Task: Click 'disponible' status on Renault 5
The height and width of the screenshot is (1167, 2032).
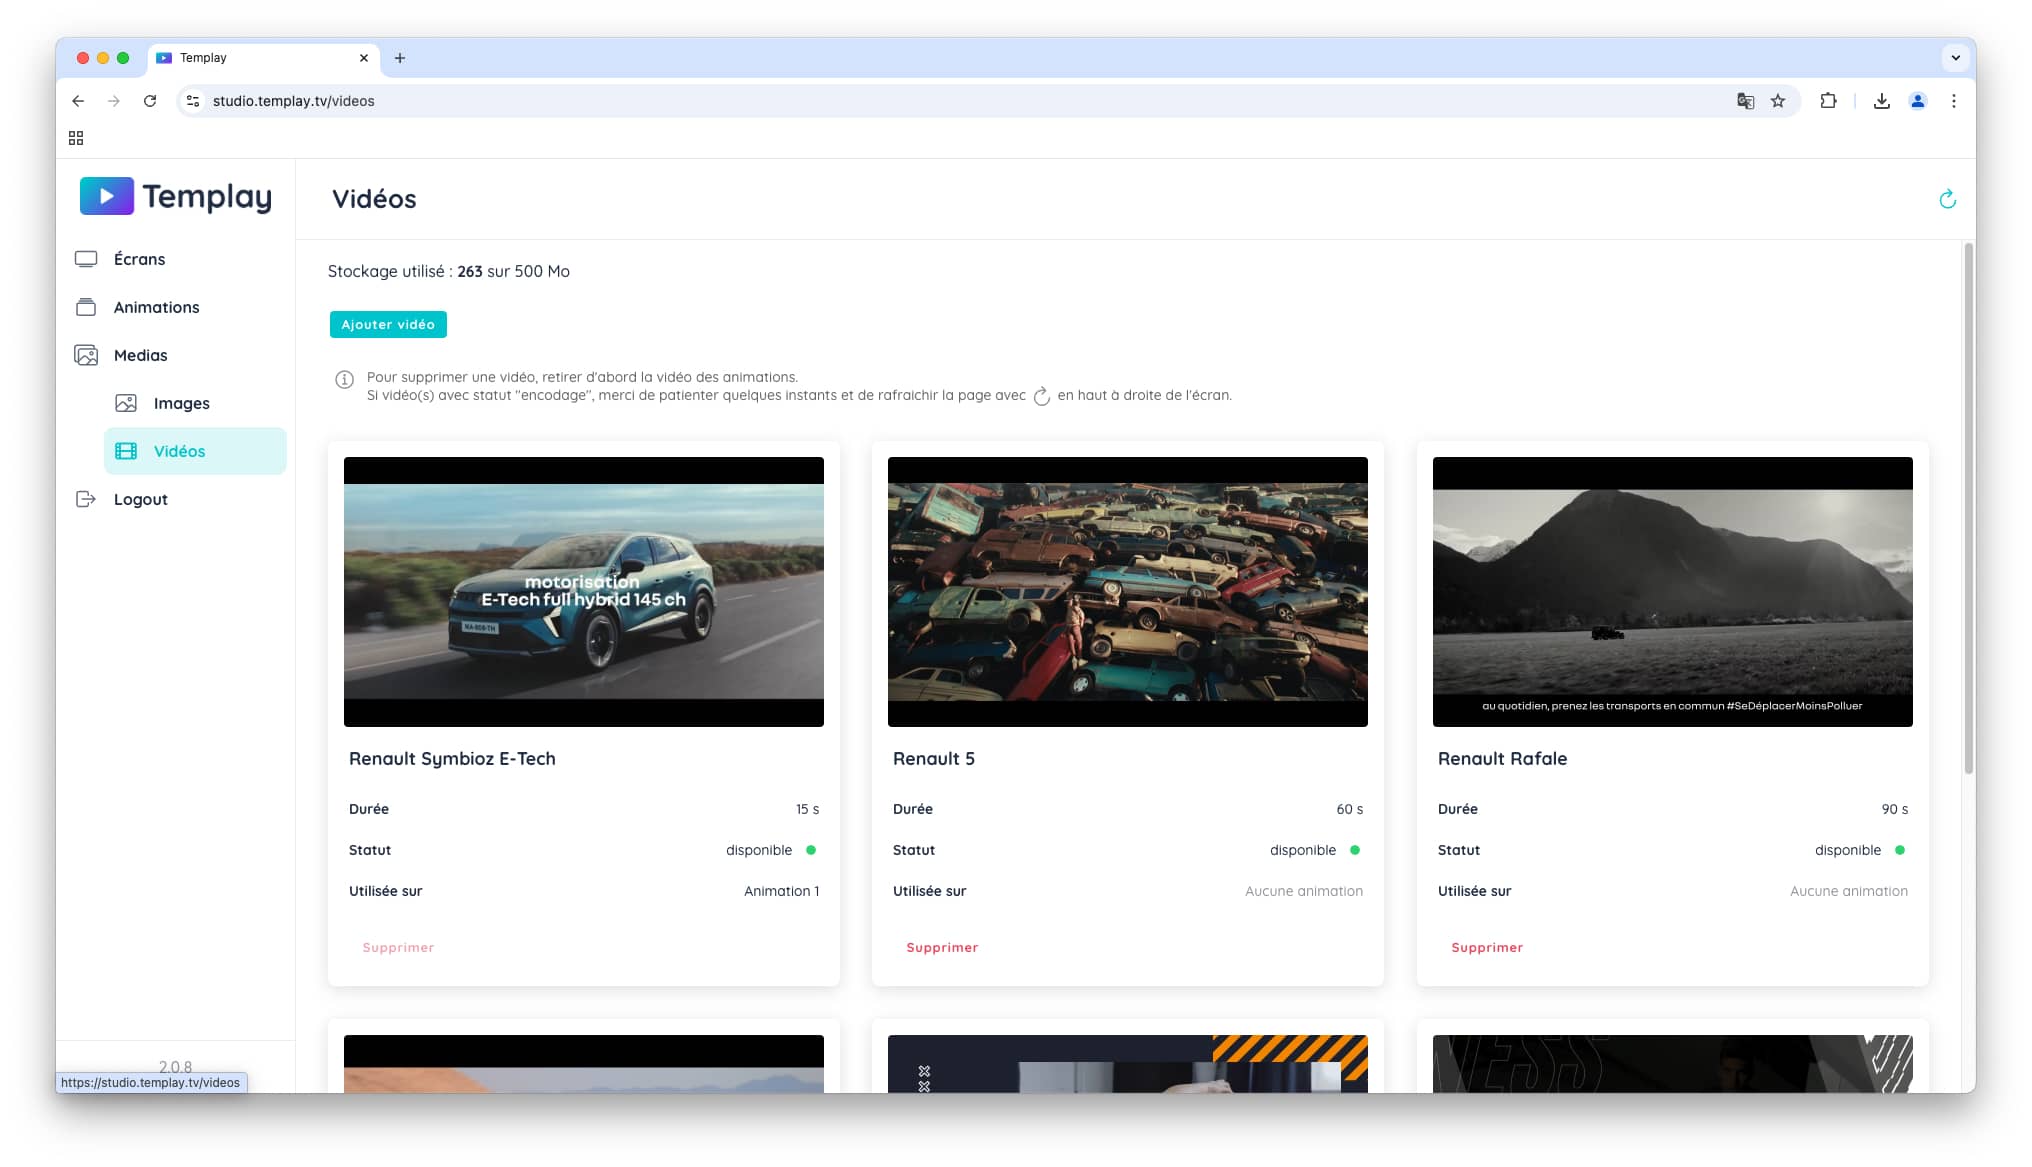Action: pos(1303,850)
